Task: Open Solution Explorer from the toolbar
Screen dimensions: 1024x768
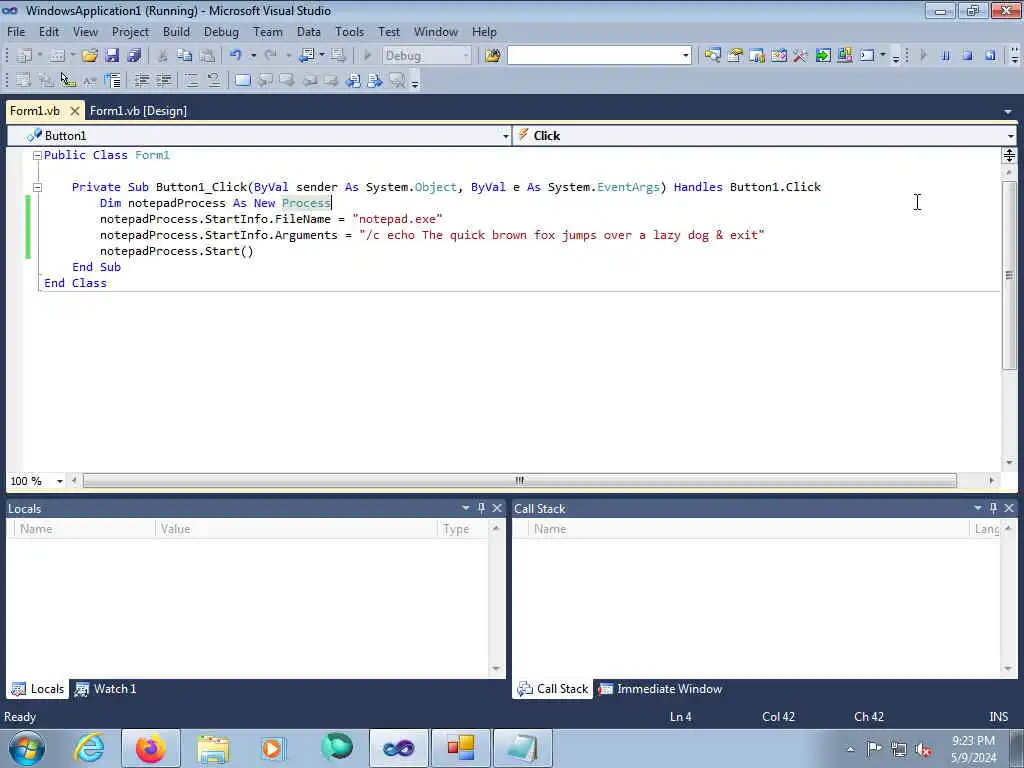Action: click(712, 56)
